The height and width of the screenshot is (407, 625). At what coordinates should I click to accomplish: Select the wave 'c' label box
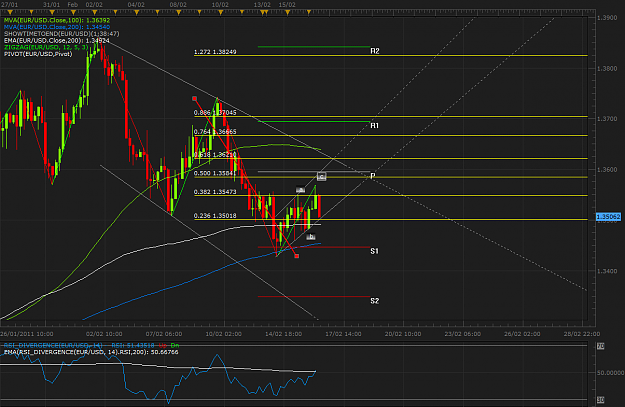pos(322,176)
